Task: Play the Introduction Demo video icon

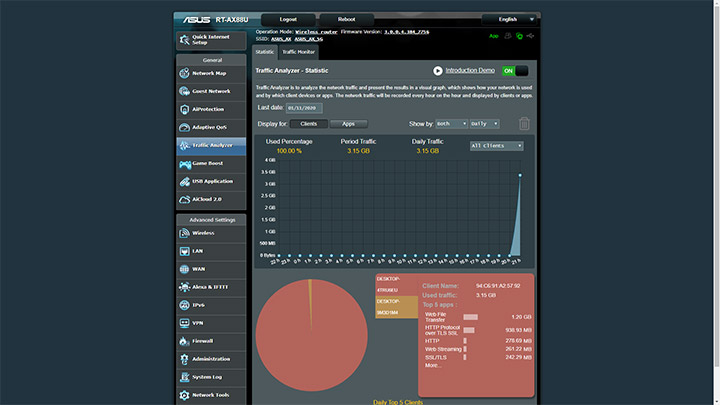Action: tap(438, 71)
